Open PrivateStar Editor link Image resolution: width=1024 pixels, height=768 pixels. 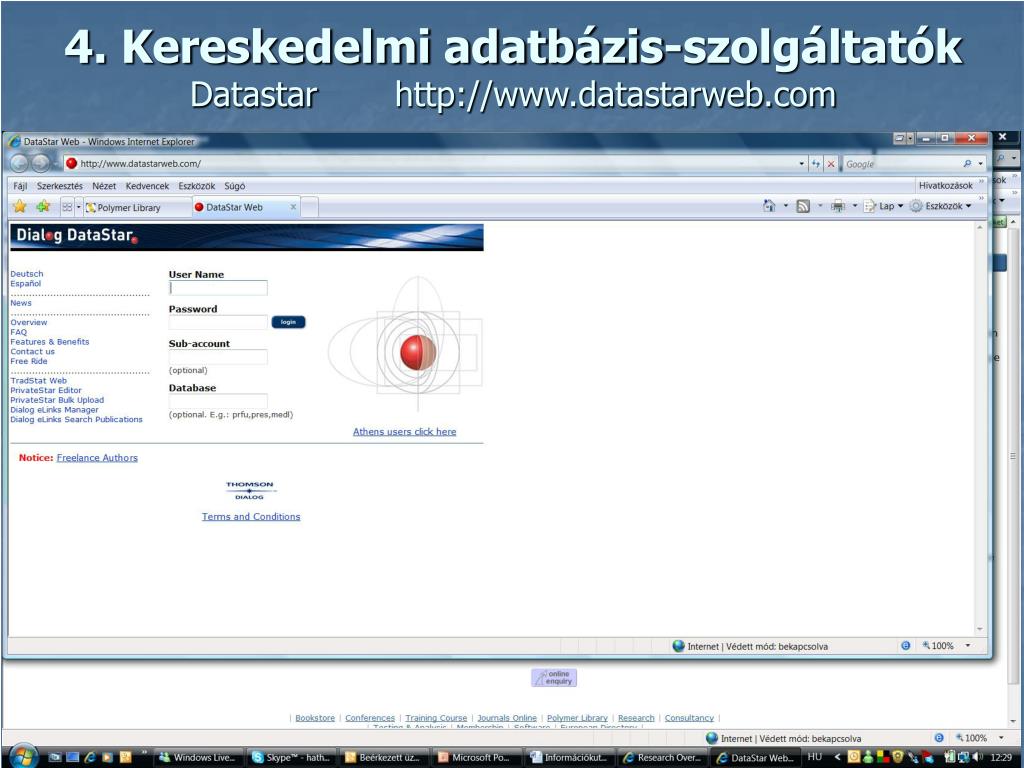[46, 390]
